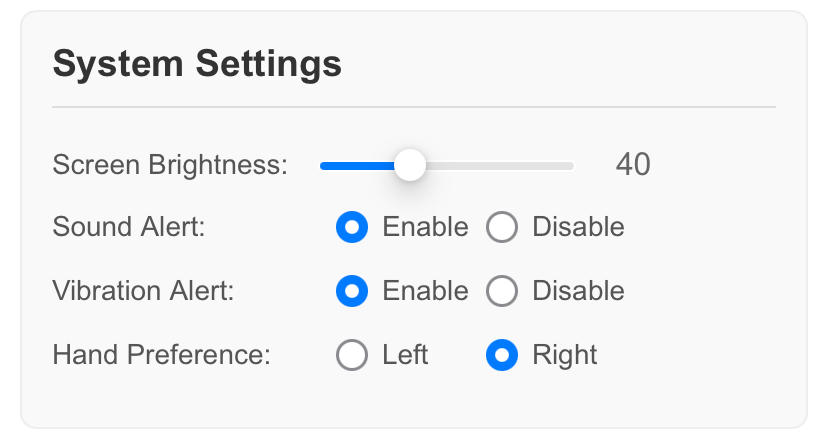Screen dimensions: 828x439
Task: Turn off Vibration Alert via Disable radio
Action: click(x=501, y=291)
